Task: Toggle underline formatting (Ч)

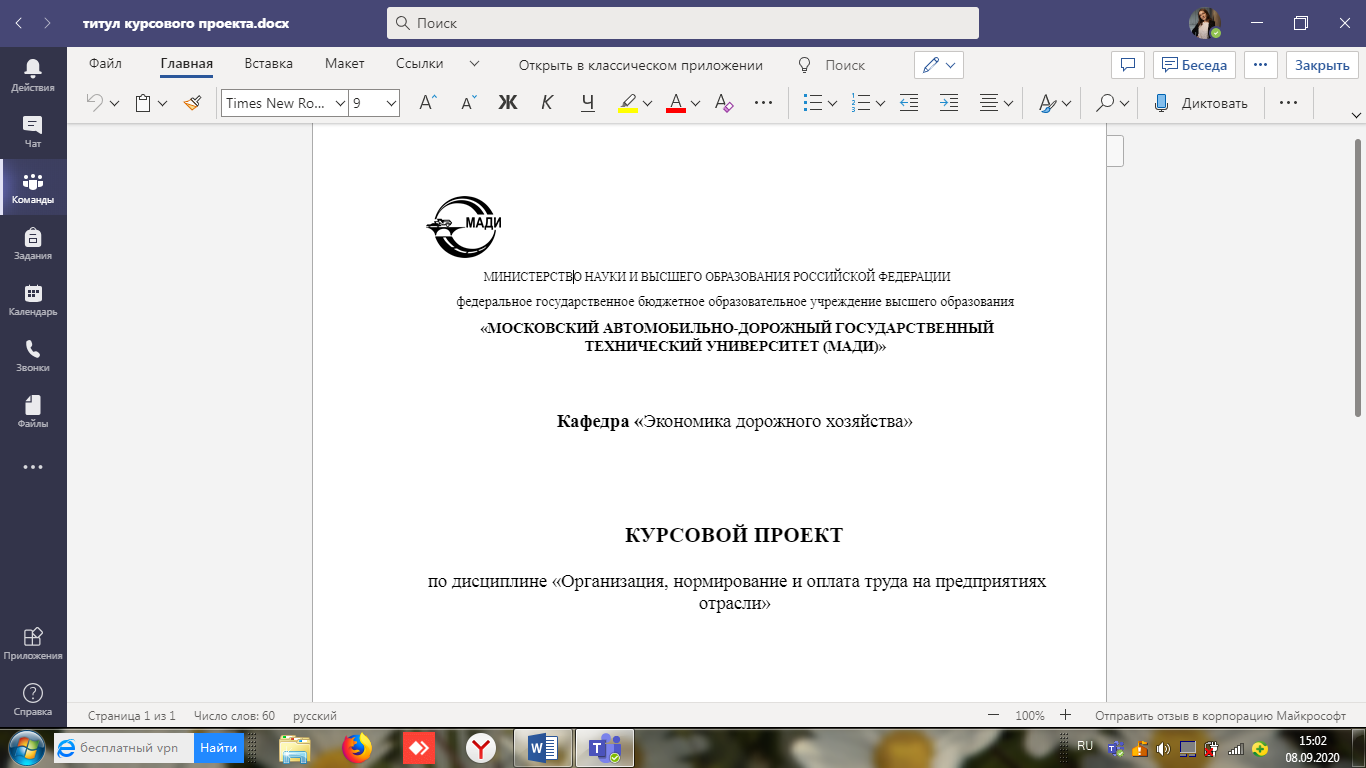Action: click(x=588, y=103)
